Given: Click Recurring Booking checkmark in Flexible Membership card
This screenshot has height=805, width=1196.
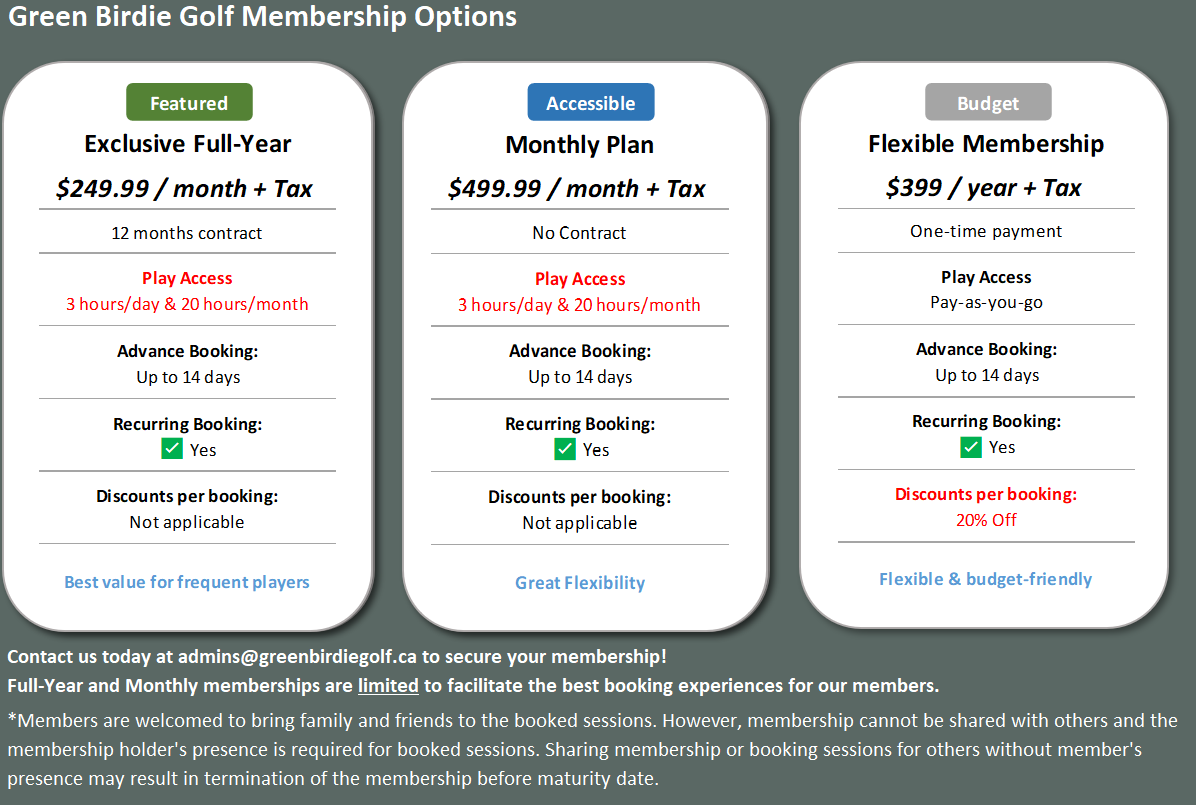Looking at the screenshot, I should (x=971, y=447).
